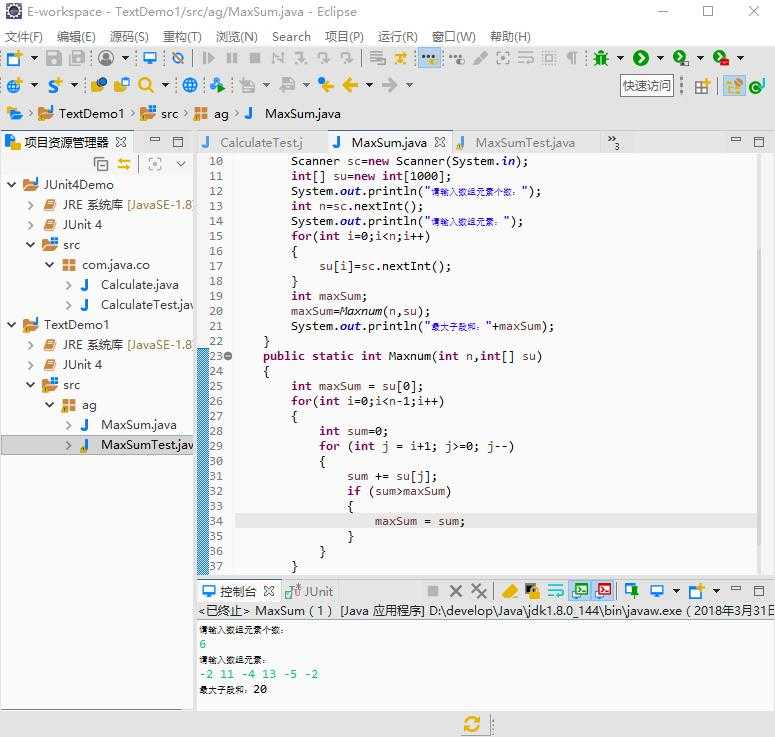Click the Open Perspective icon
Viewport: 775px width, 737px height.
tap(702, 87)
